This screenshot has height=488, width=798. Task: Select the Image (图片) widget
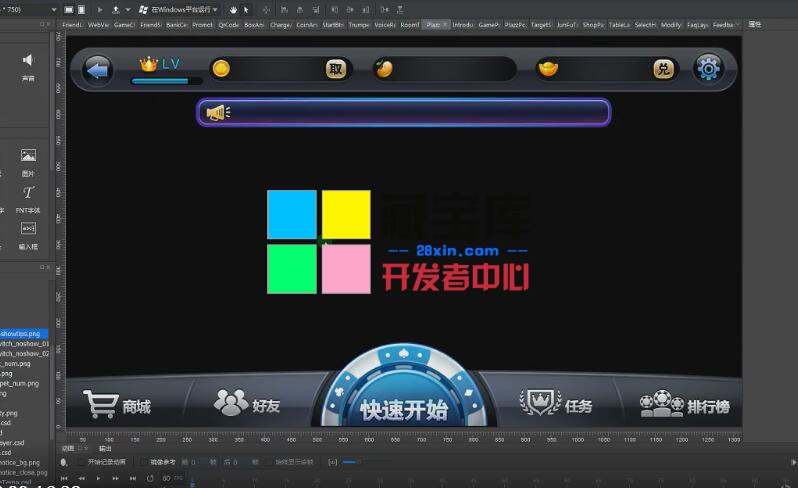coord(28,162)
